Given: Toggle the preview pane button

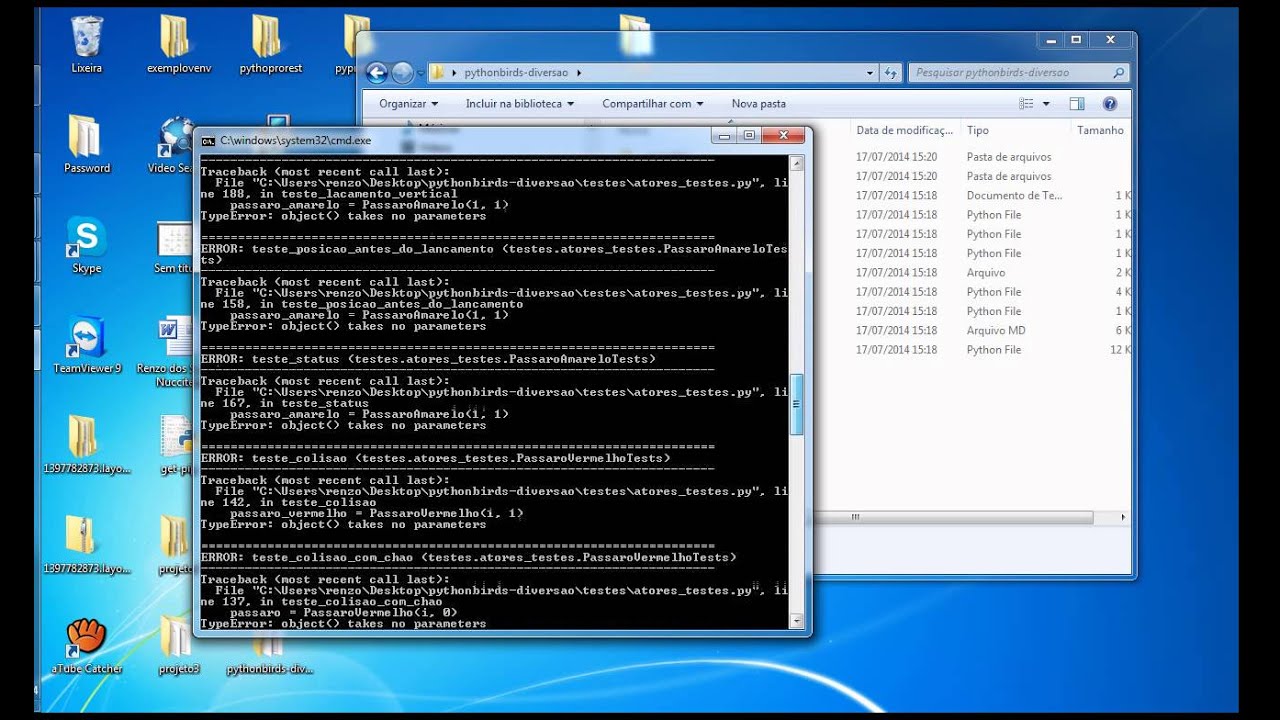Looking at the screenshot, I should click(1076, 103).
